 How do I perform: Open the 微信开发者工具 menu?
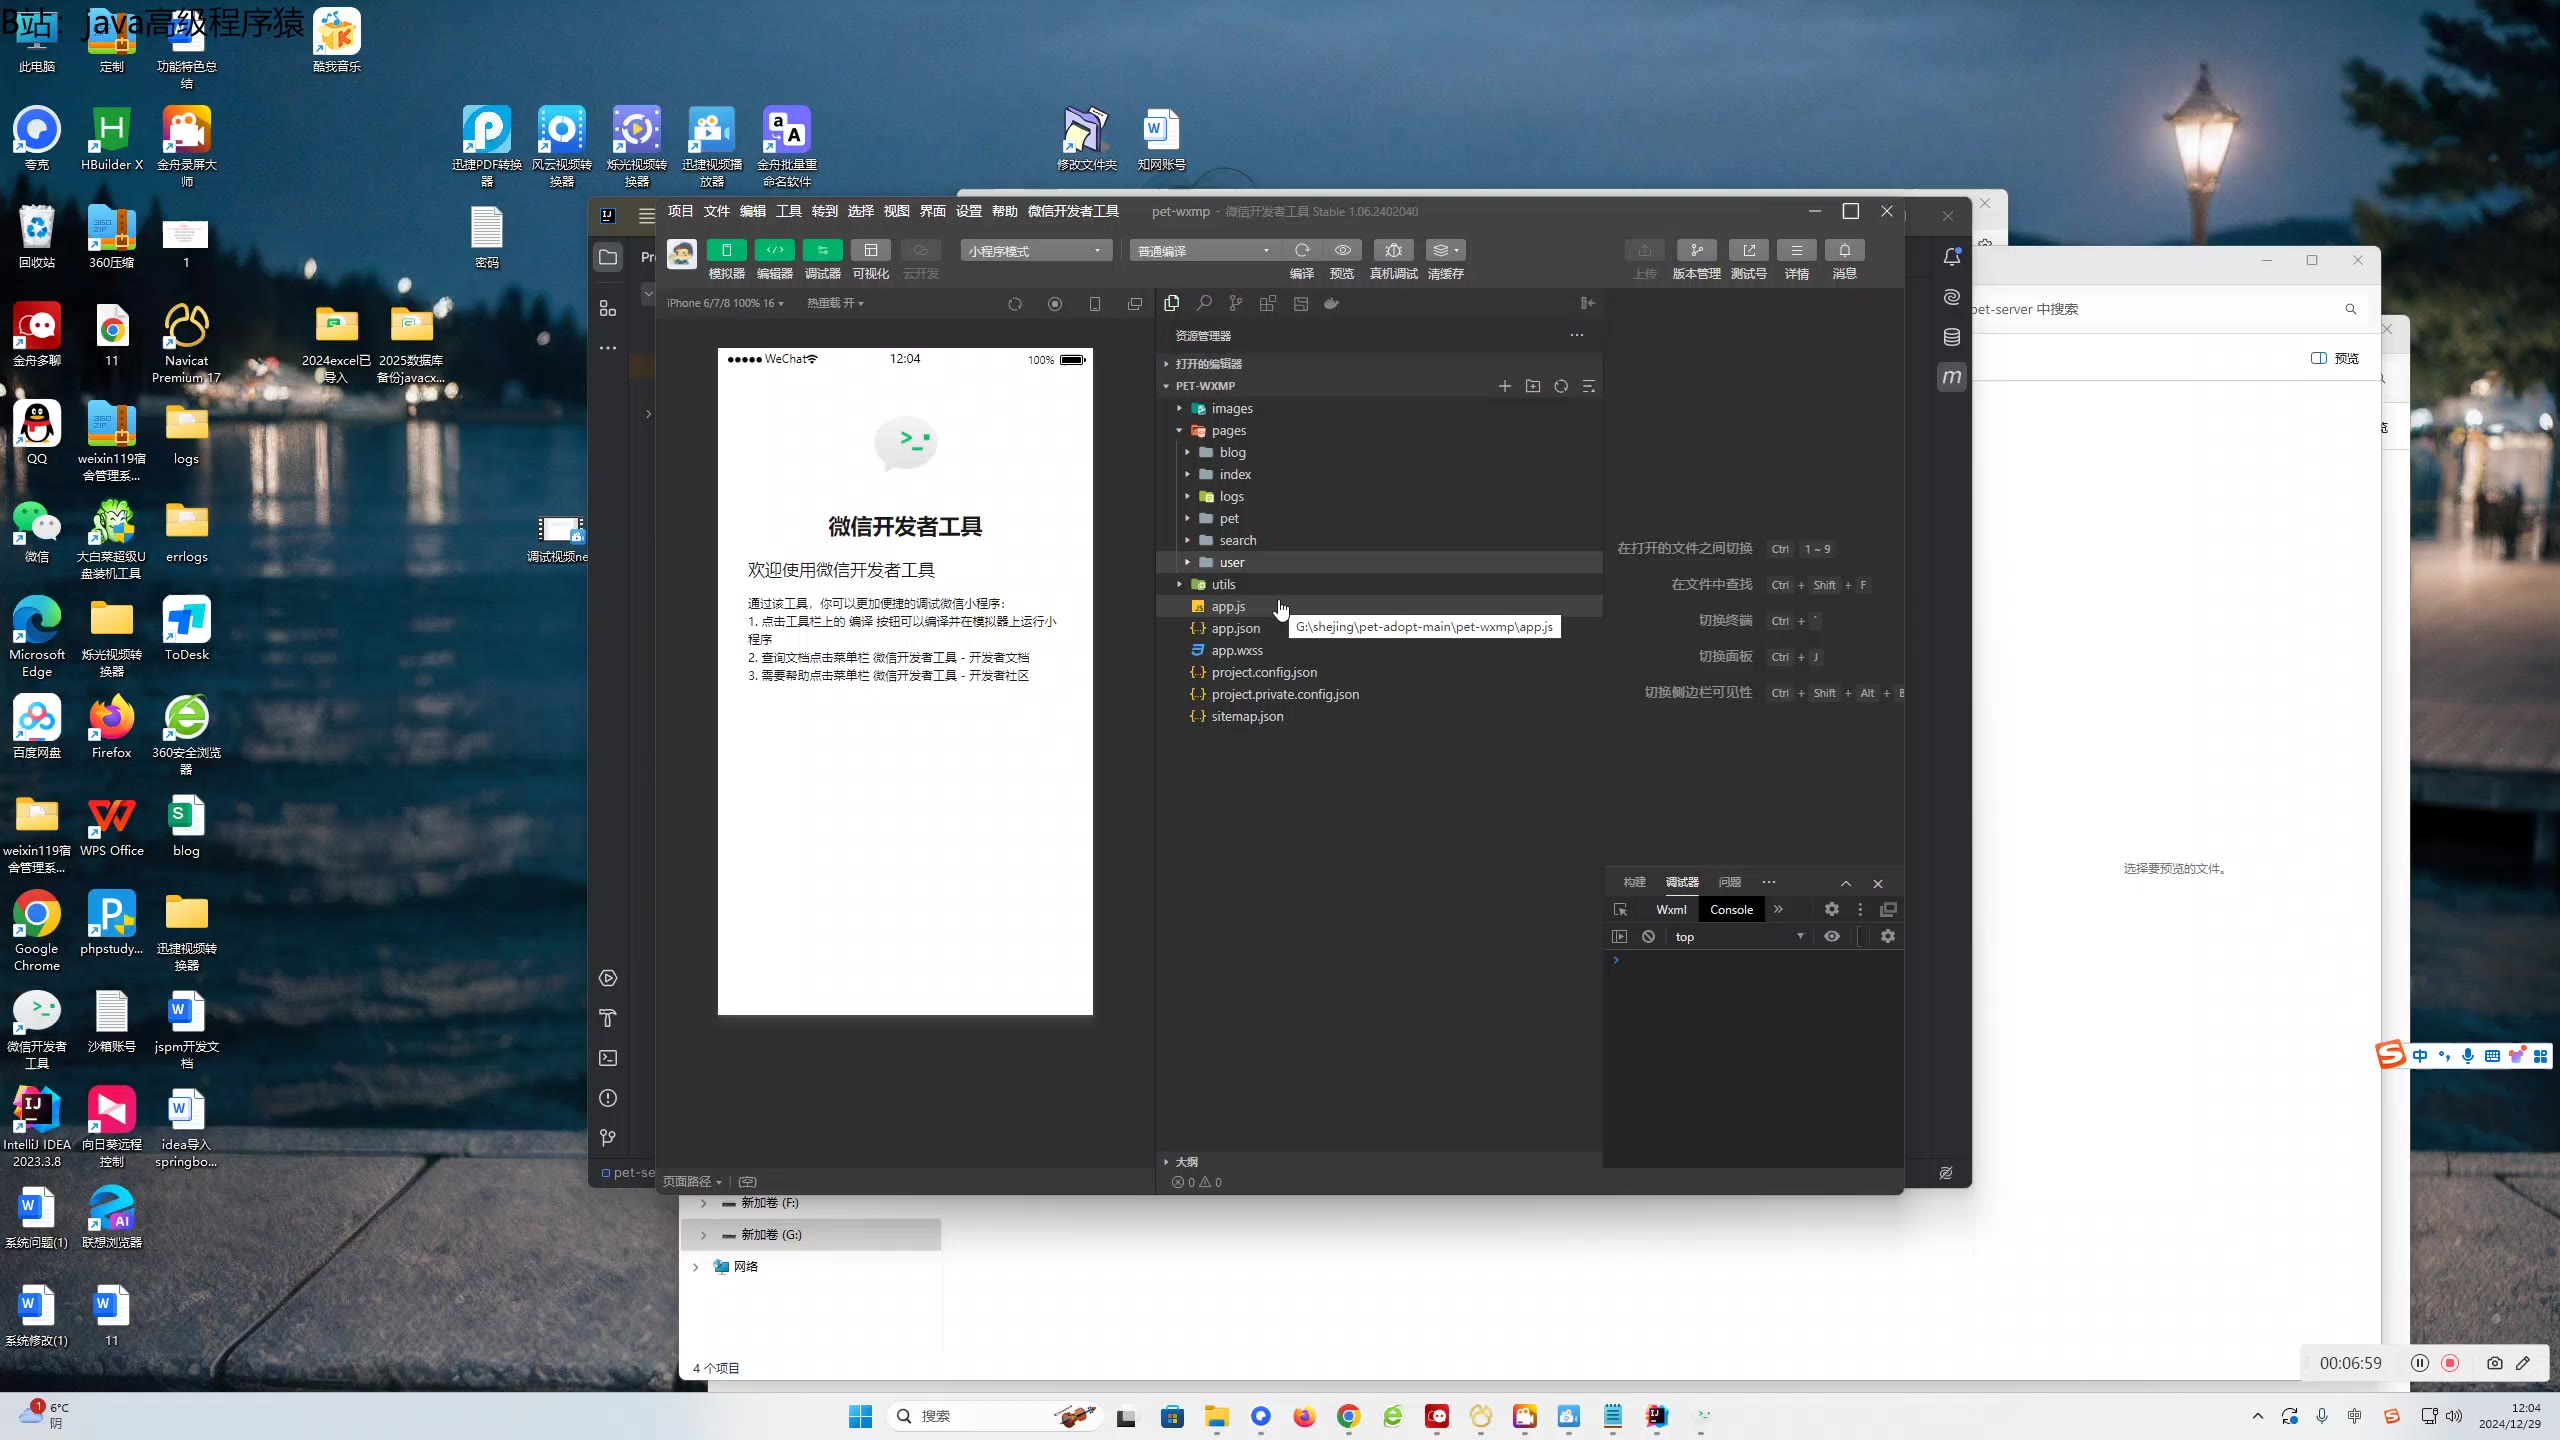[x=1074, y=211]
